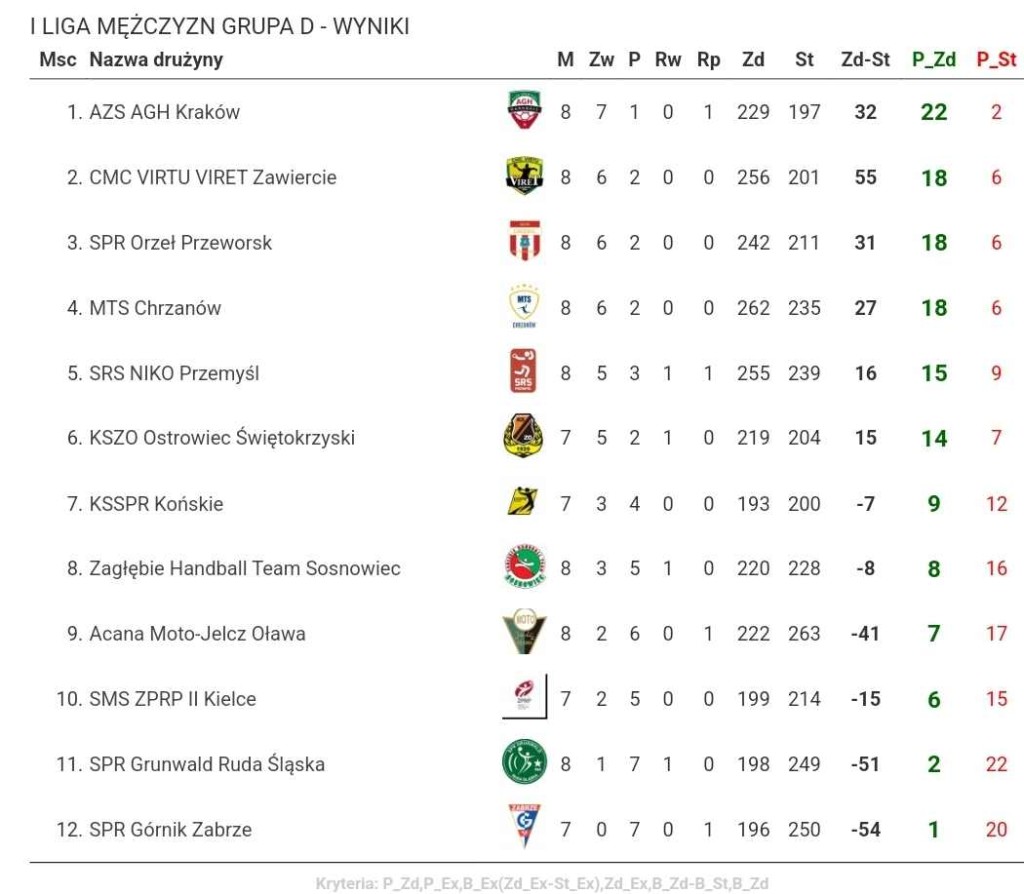Click the SRS NIKO Przemyśl red logo
This screenshot has height=894, width=1024.
[x=523, y=371]
